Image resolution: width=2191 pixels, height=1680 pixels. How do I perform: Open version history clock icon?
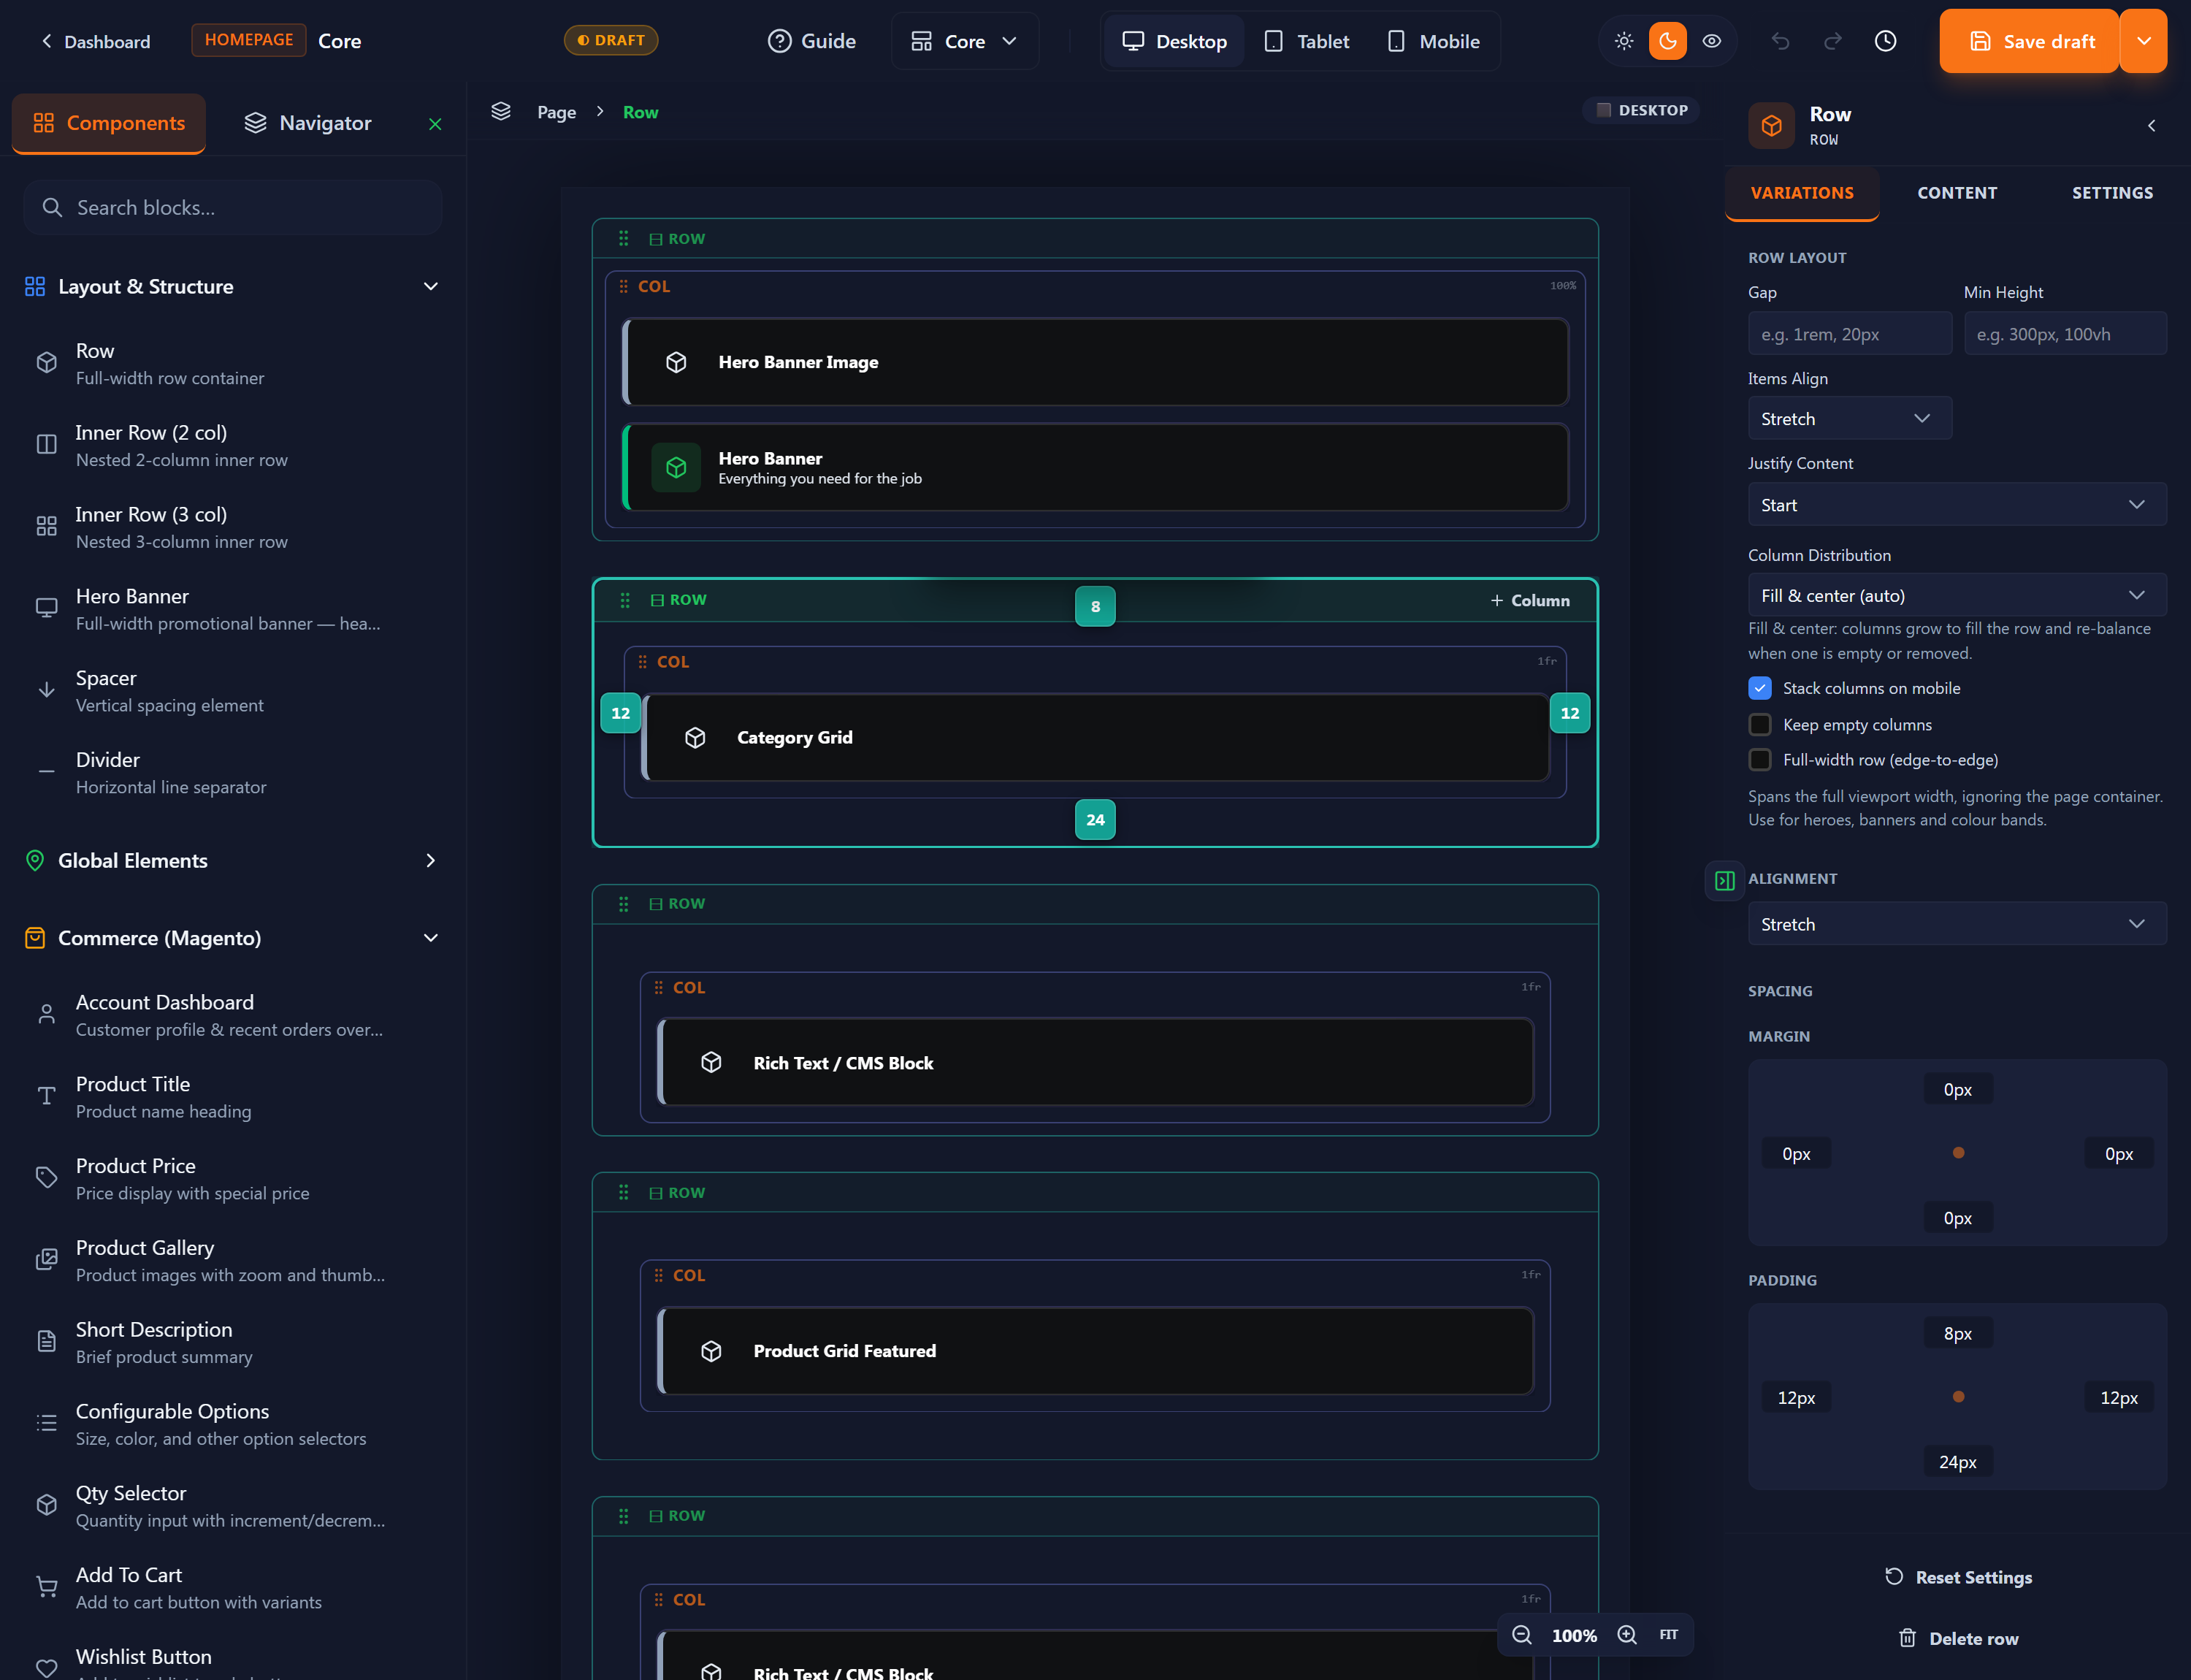coord(1885,41)
